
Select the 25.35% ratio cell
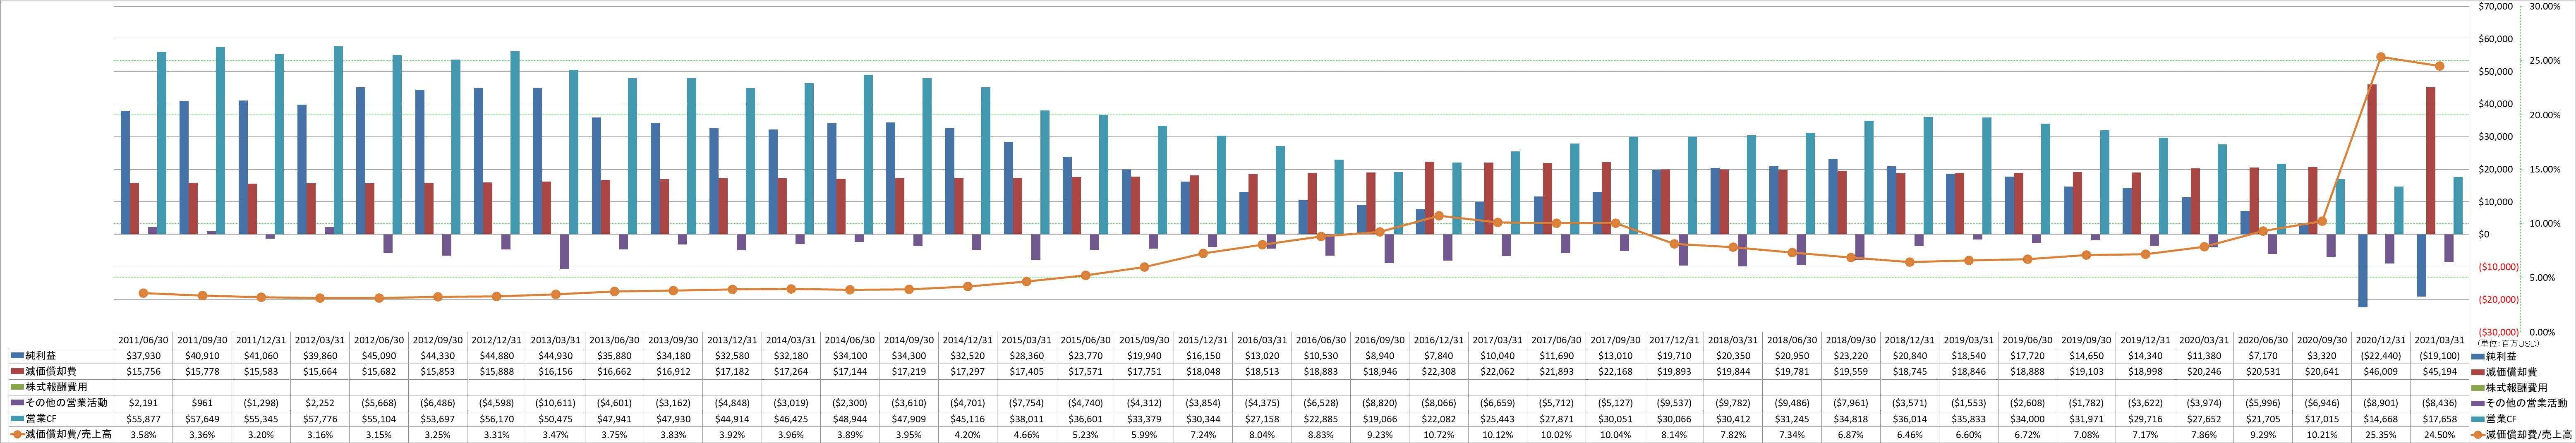click(2381, 435)
